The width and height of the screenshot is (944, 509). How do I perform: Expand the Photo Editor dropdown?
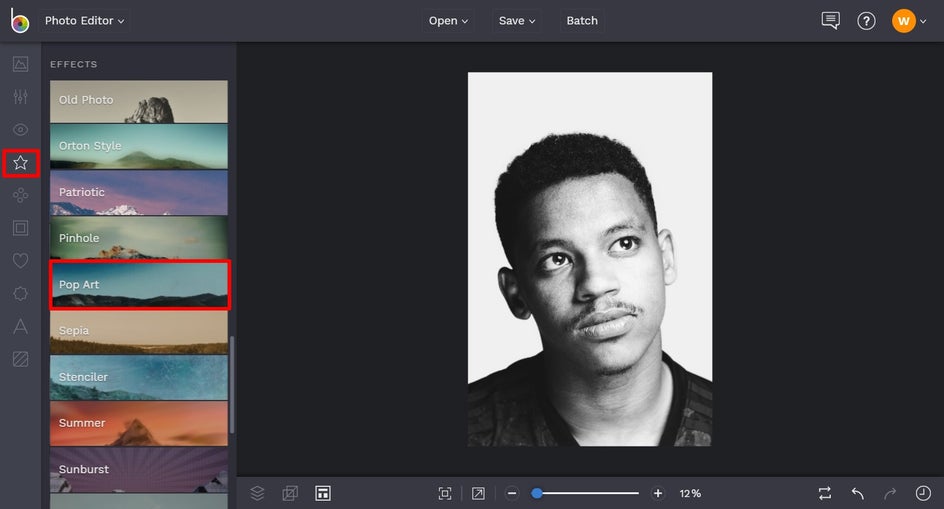84,21
